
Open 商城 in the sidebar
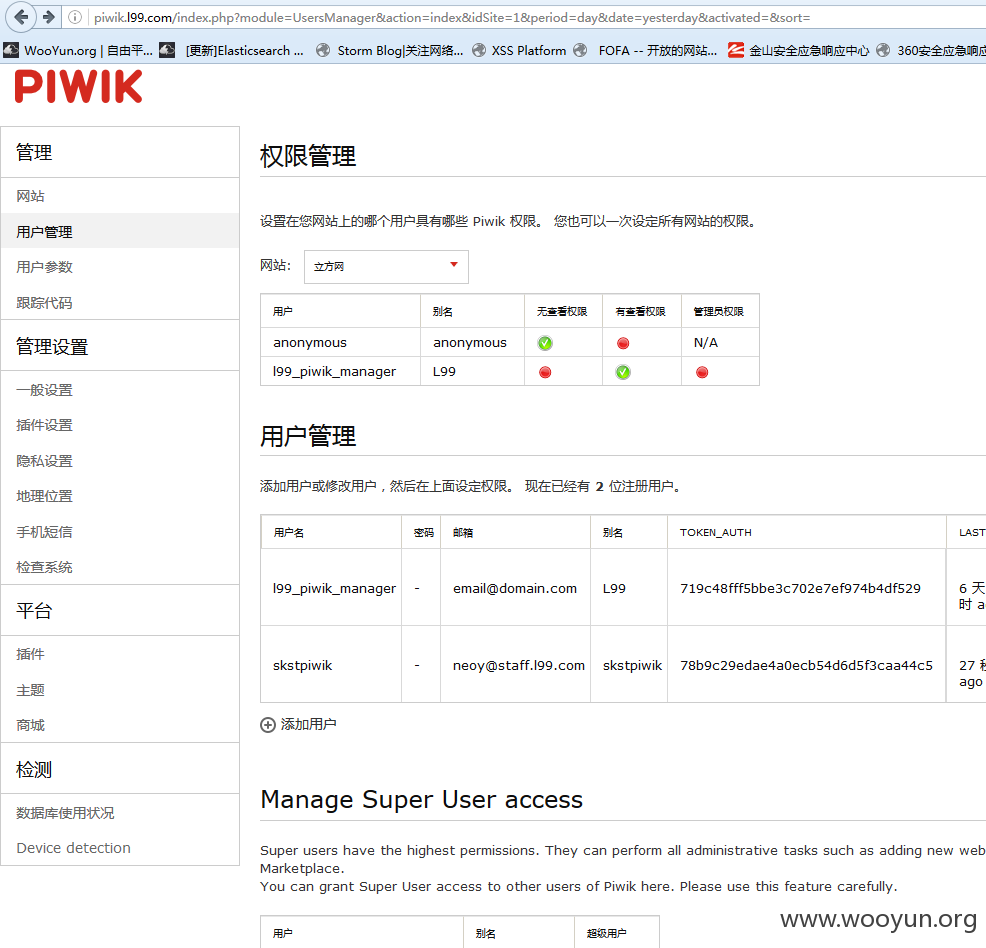(x=30, y=725)
